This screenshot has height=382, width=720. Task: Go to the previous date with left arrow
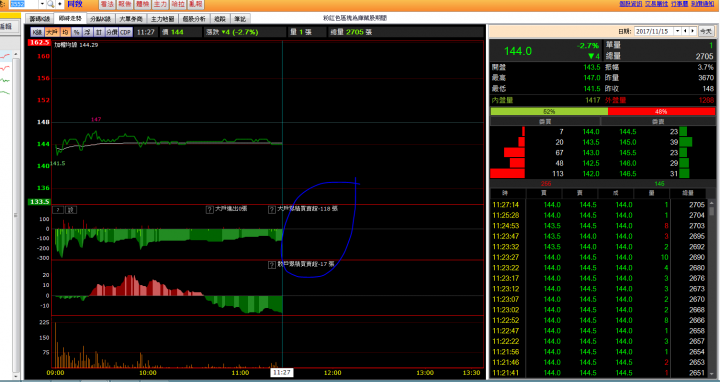tap(685, 31)
